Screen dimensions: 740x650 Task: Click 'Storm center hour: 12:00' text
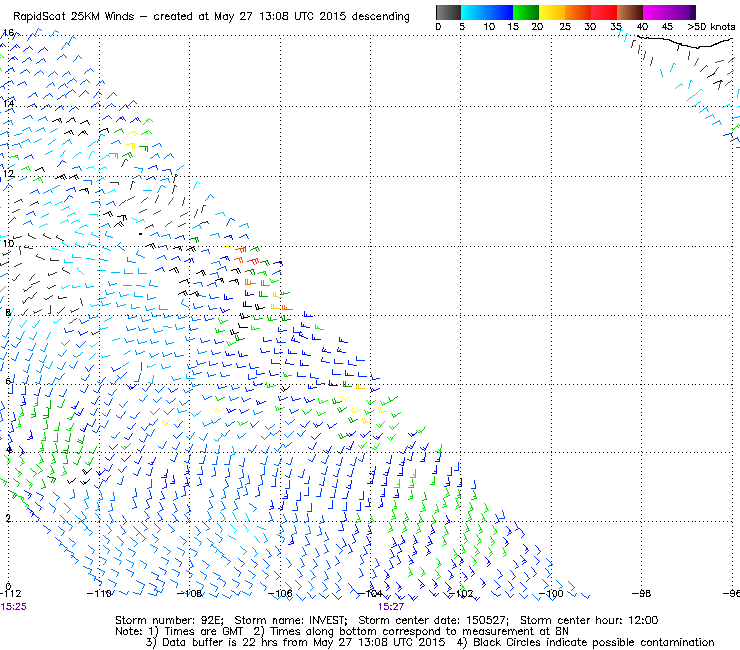pyautogui.click(x=589, y=620)
